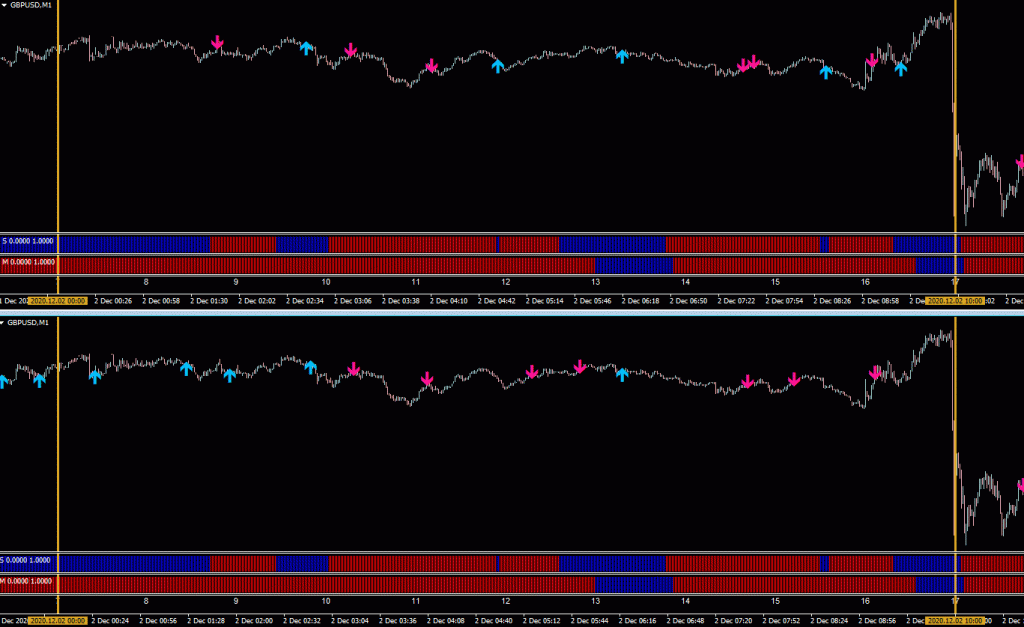Click the highlighted '2020.12.02 00:00' date label in lower chart
The width and height of the screenshot is (1024, 627).
[57, 620]
